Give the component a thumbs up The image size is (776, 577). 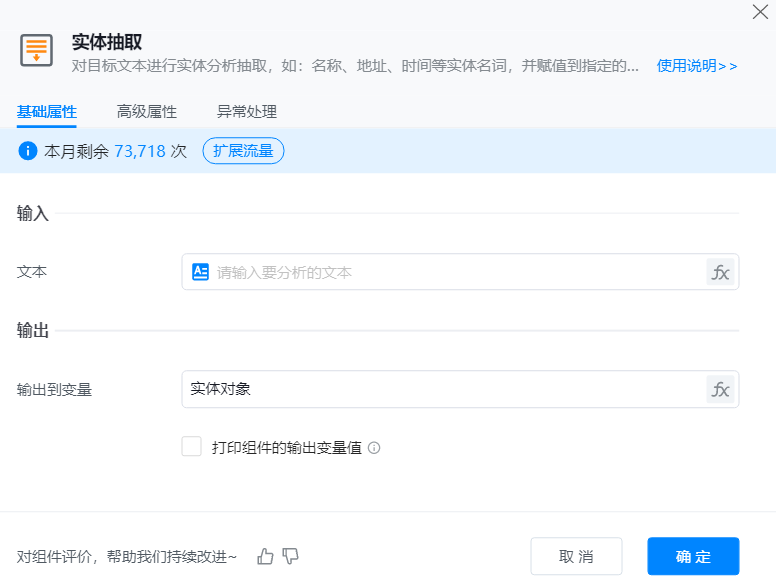[265, 556]
